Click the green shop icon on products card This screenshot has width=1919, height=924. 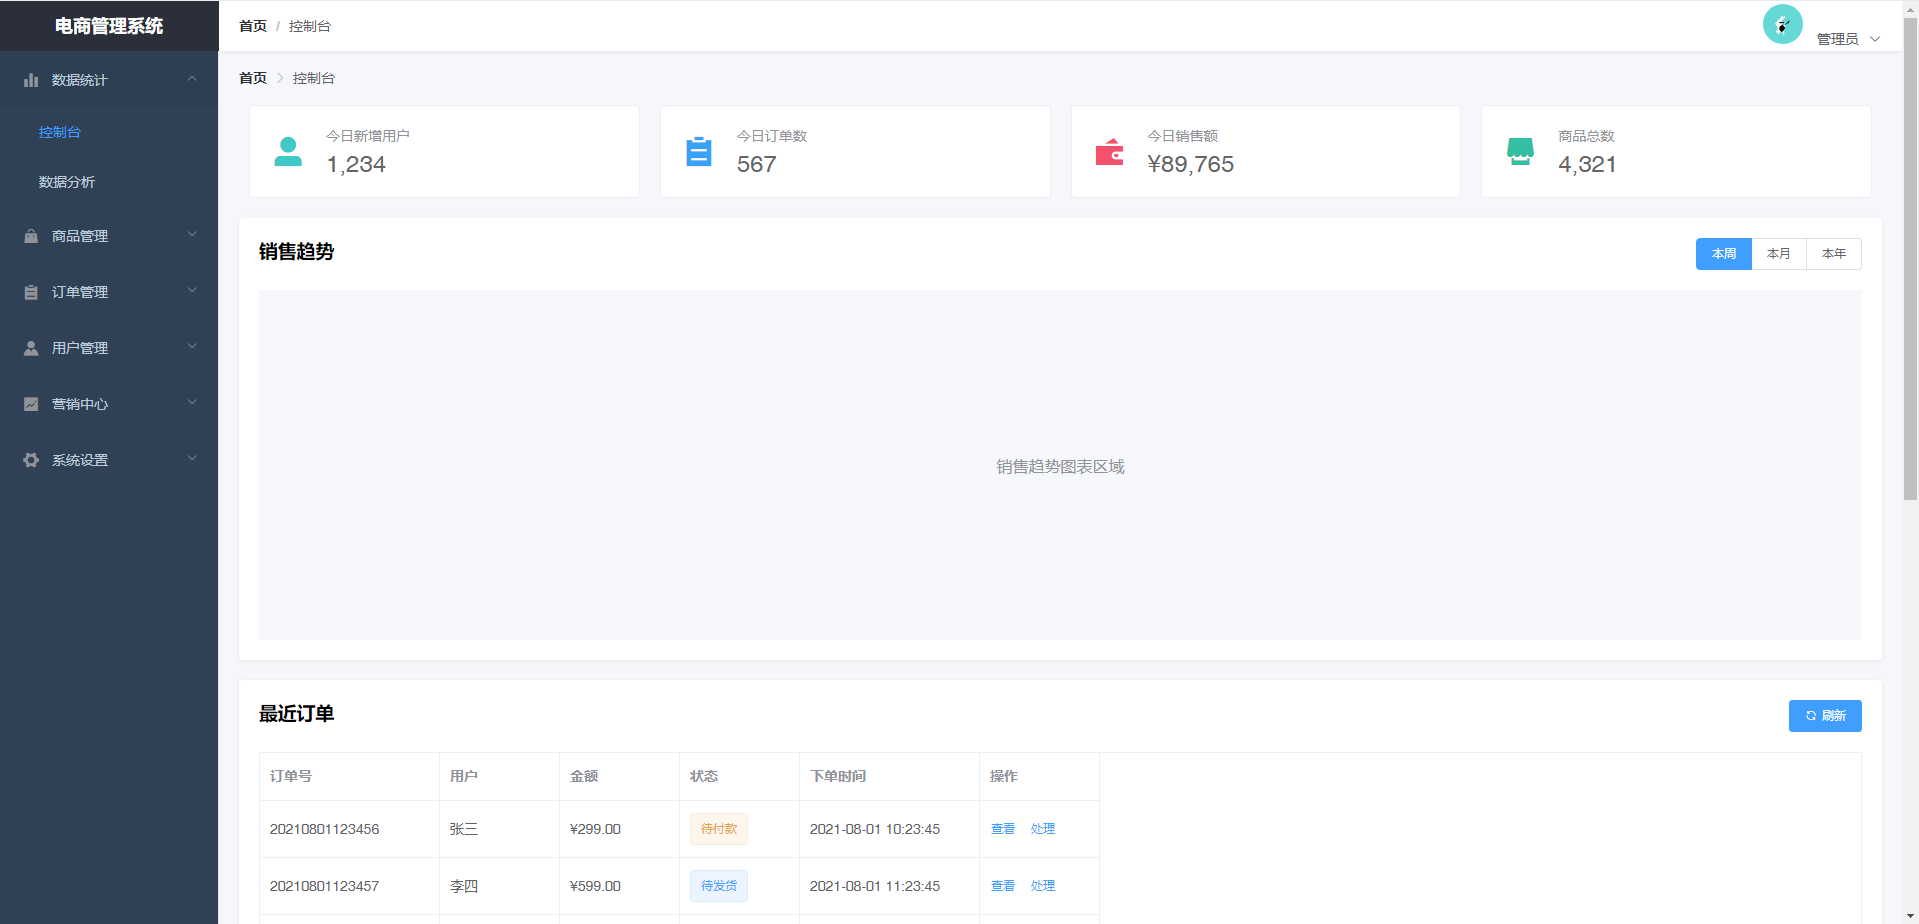pos(1520,152)
